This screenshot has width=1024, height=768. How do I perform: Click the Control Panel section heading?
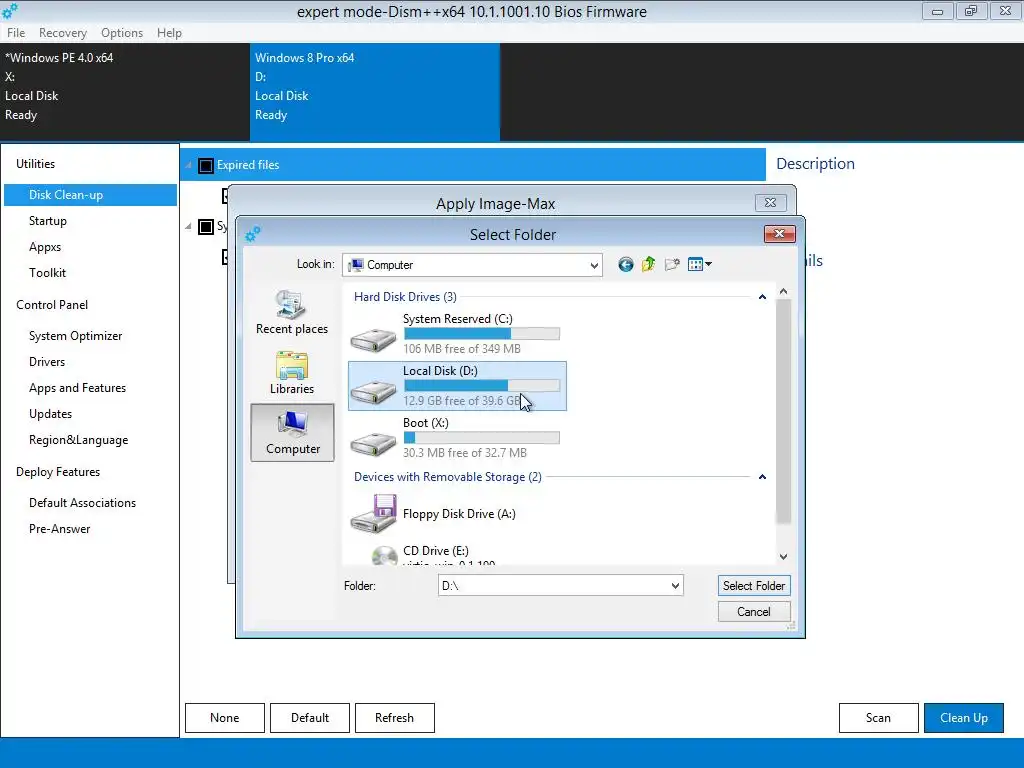[52, 305]
